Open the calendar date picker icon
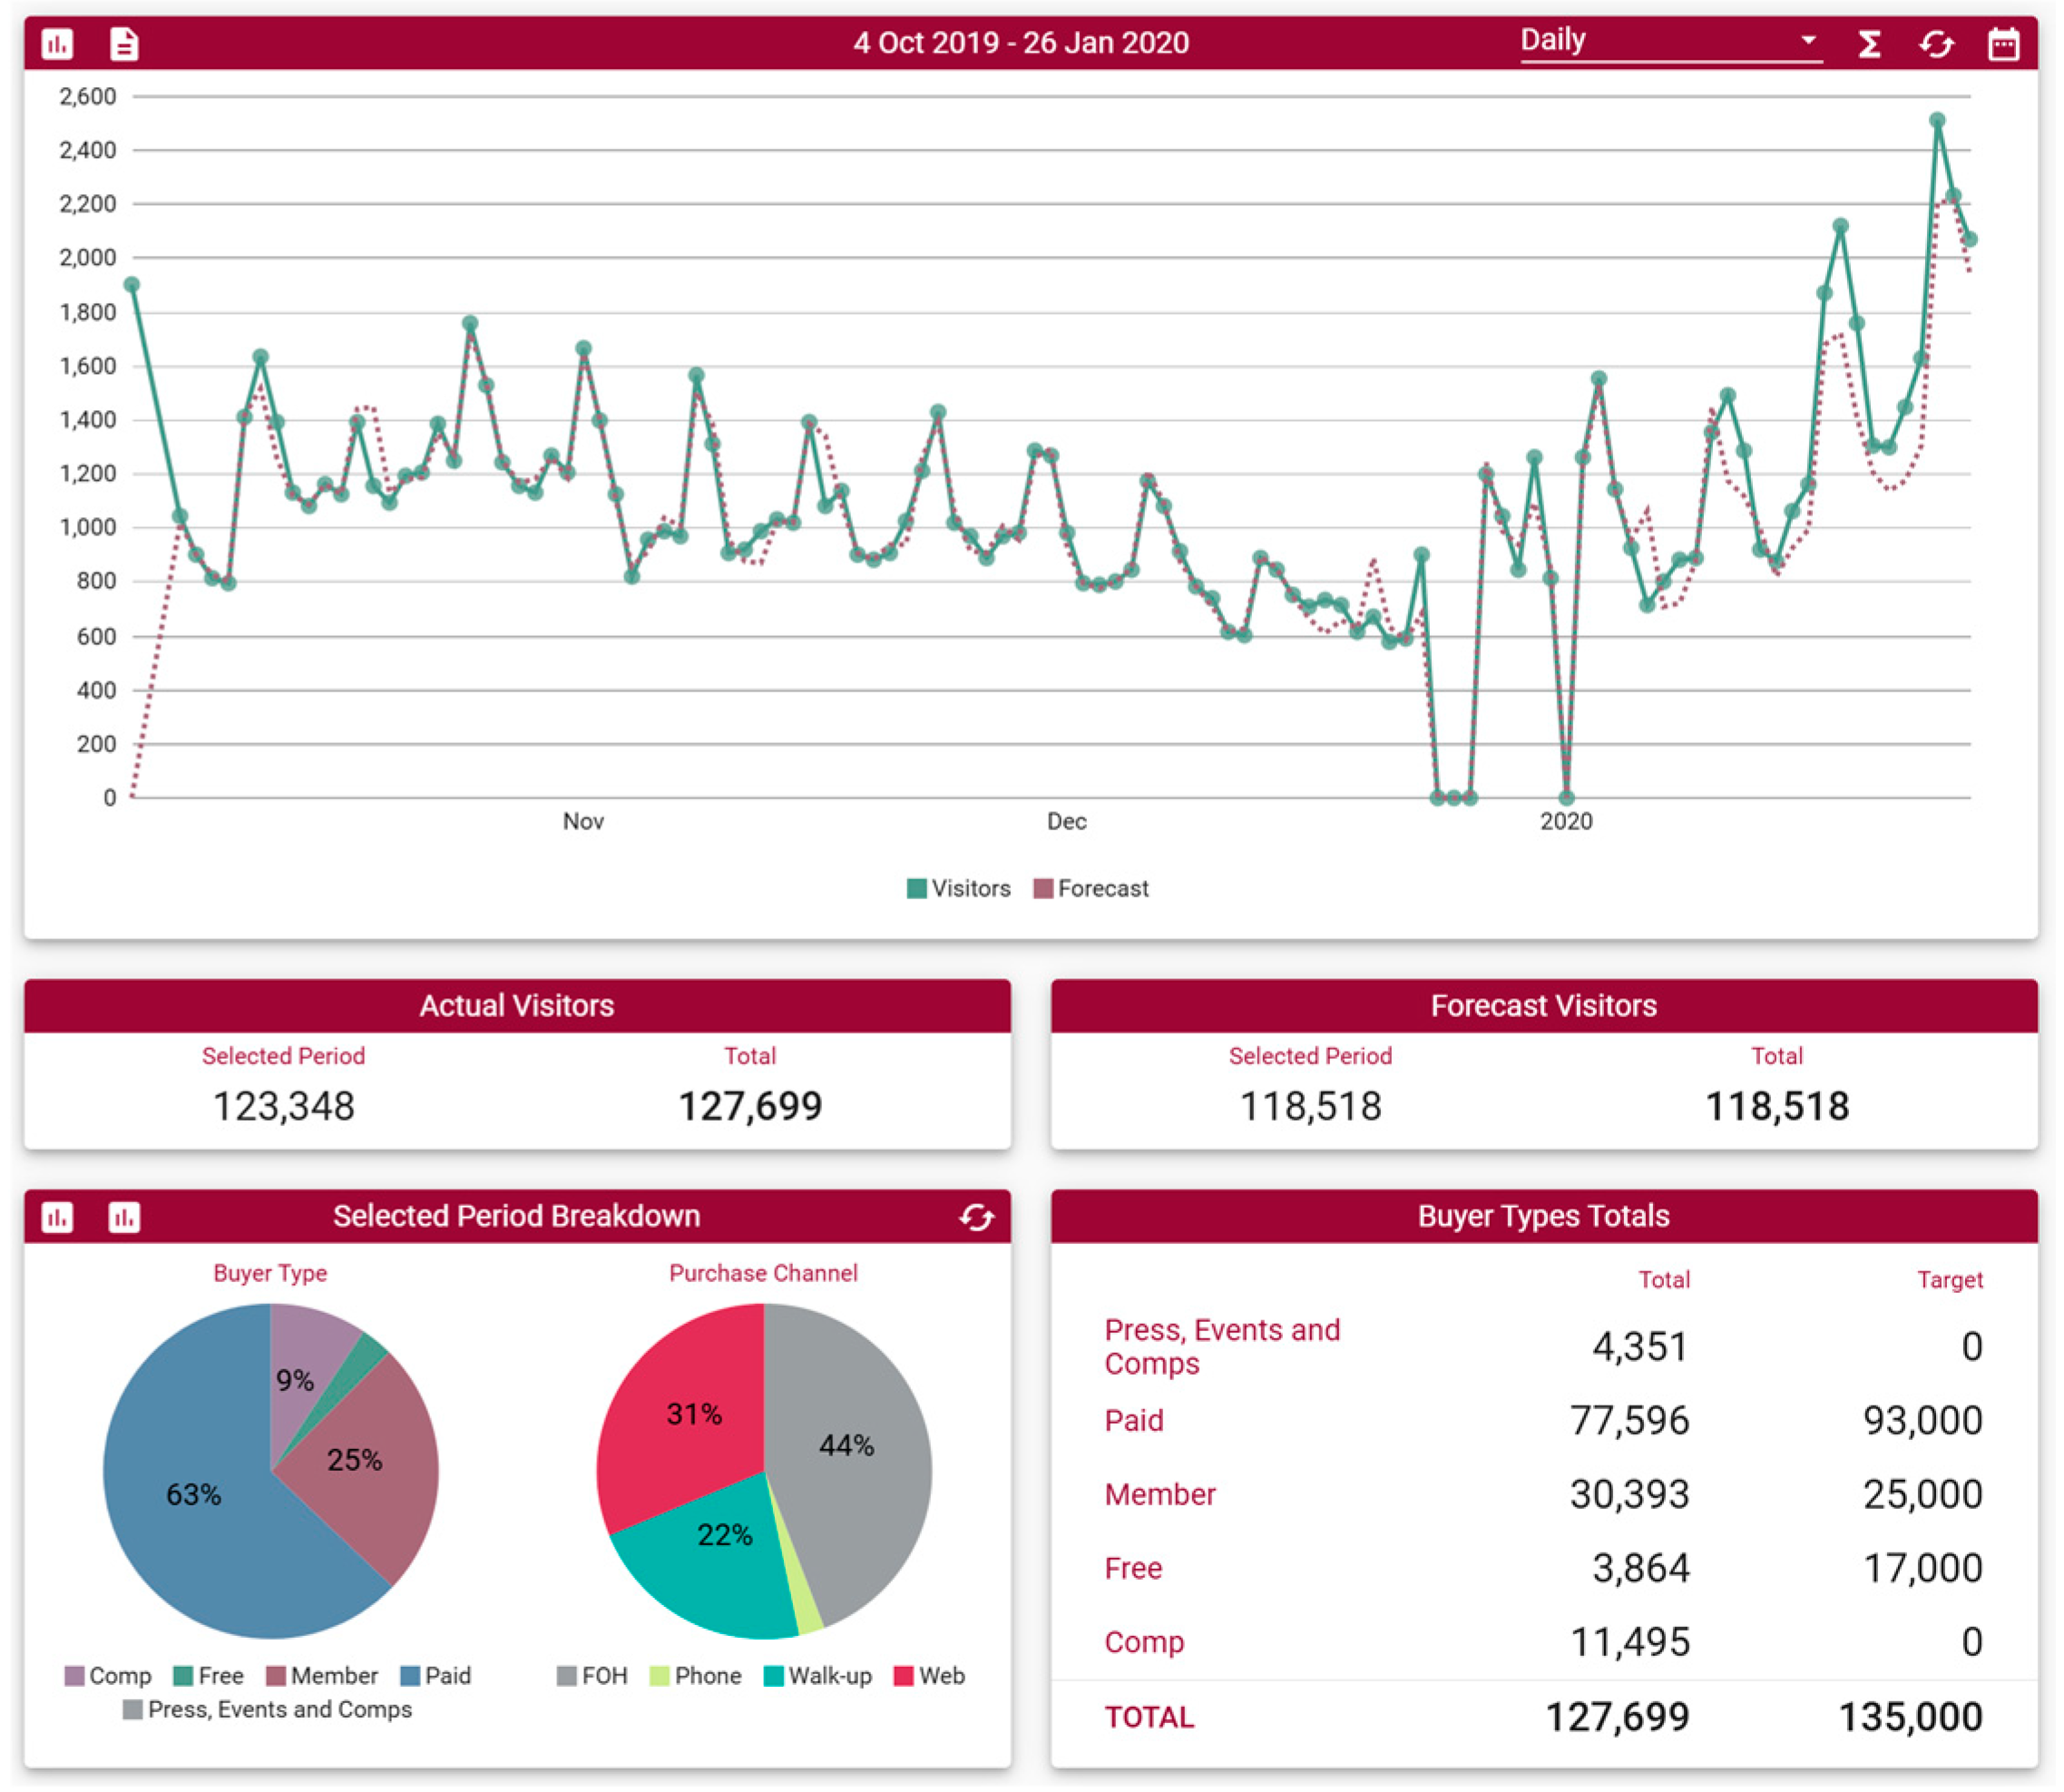This screenshot has width=2064, height=1792. pyautogui.click(x=2003, y=44)
